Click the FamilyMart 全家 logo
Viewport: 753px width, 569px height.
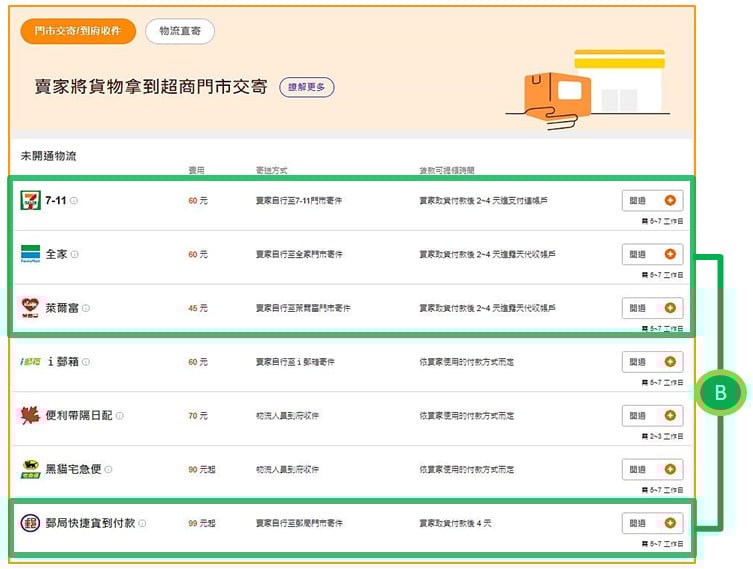30,254
